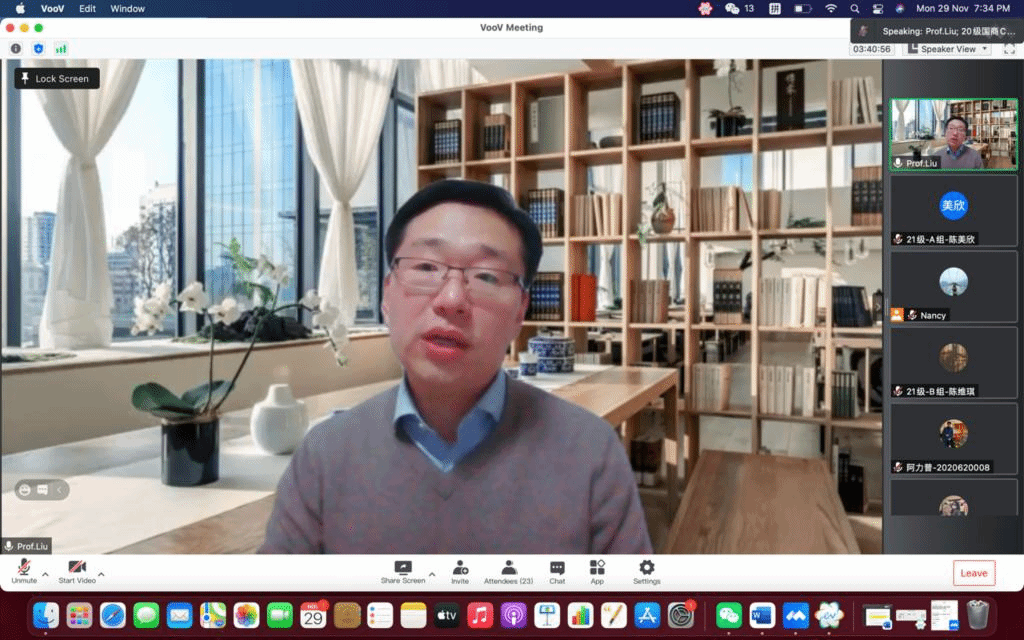Toggle Lock Screen pin
Screen dimensions: 1024x640
click(57, 78)
